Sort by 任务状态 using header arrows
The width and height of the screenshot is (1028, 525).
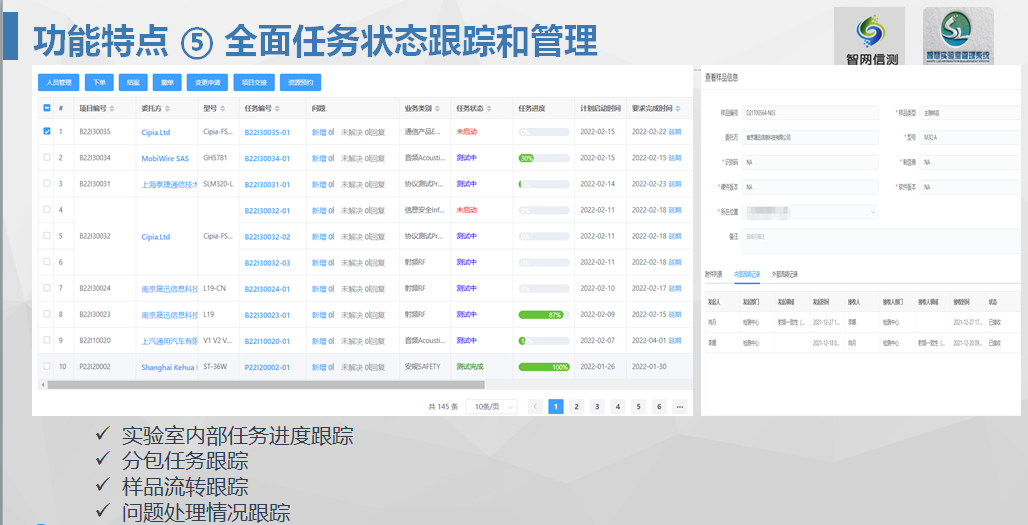pos(489,108)
